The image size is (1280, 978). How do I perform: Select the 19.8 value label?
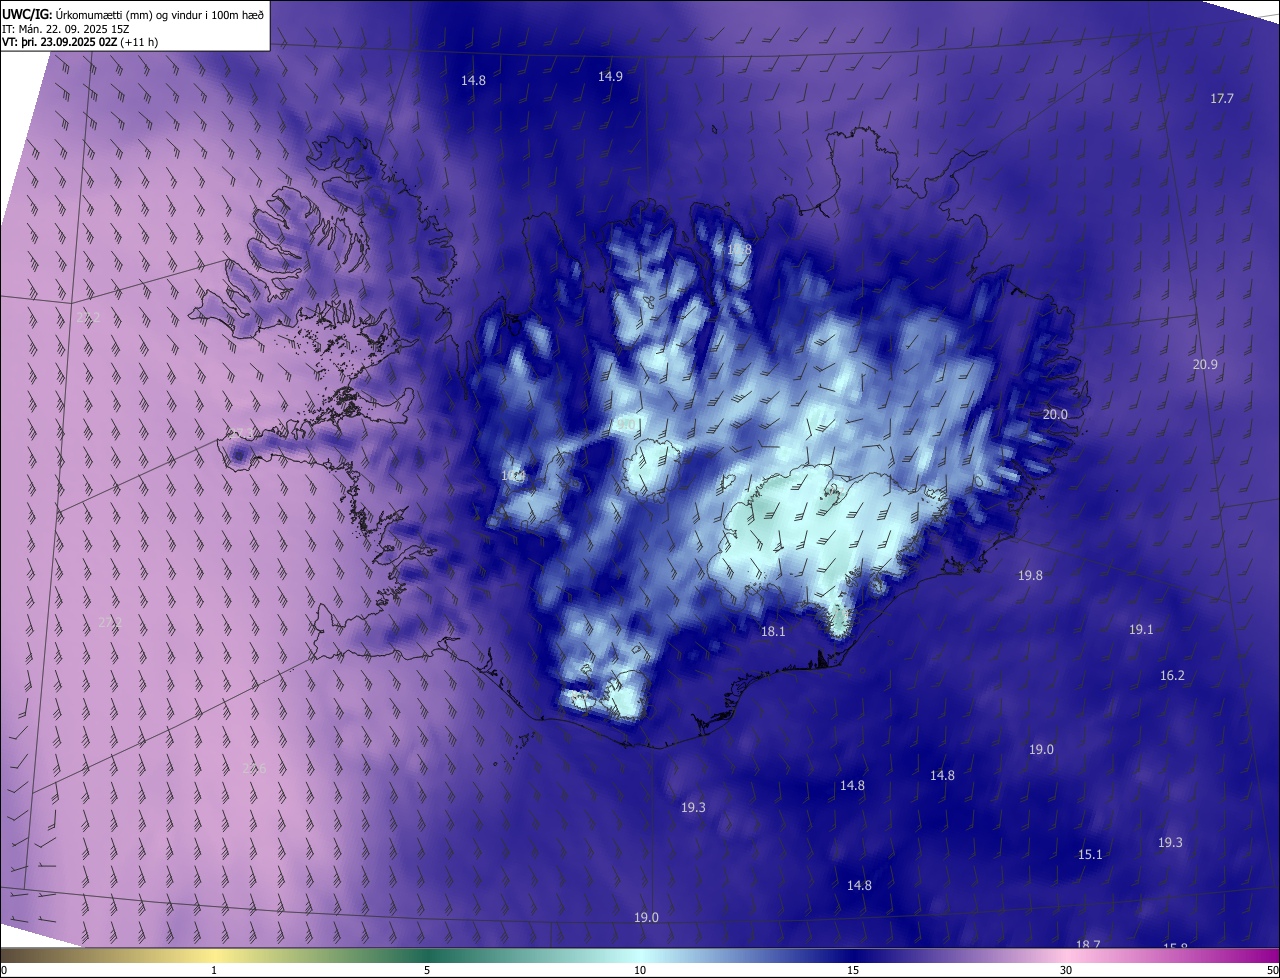(1030, 575)
